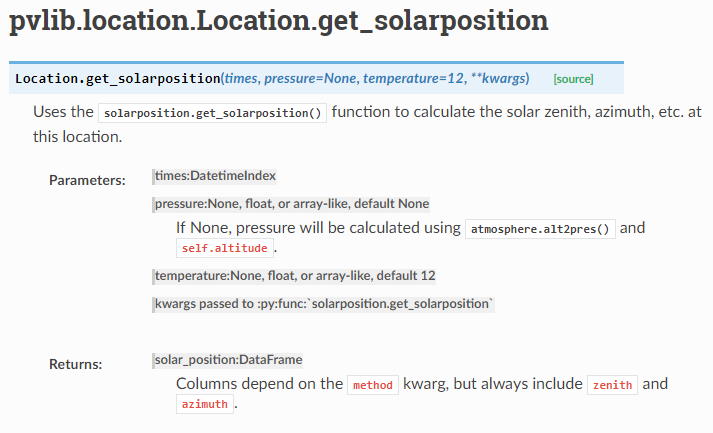Click the times:DatetimeIndex parameter entry

pyautogui.click(x=215, y=176)
